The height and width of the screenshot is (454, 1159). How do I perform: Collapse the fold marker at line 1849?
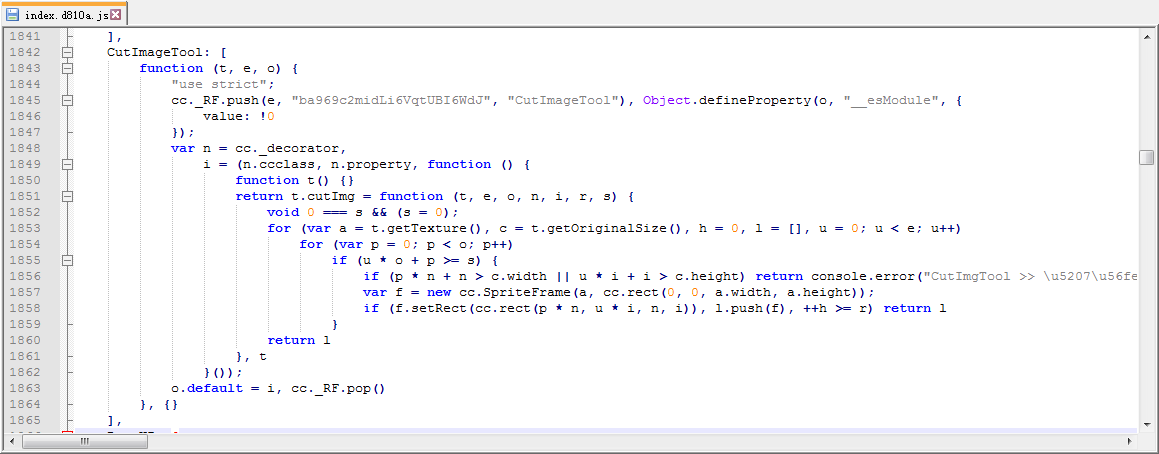click(68, 164)
